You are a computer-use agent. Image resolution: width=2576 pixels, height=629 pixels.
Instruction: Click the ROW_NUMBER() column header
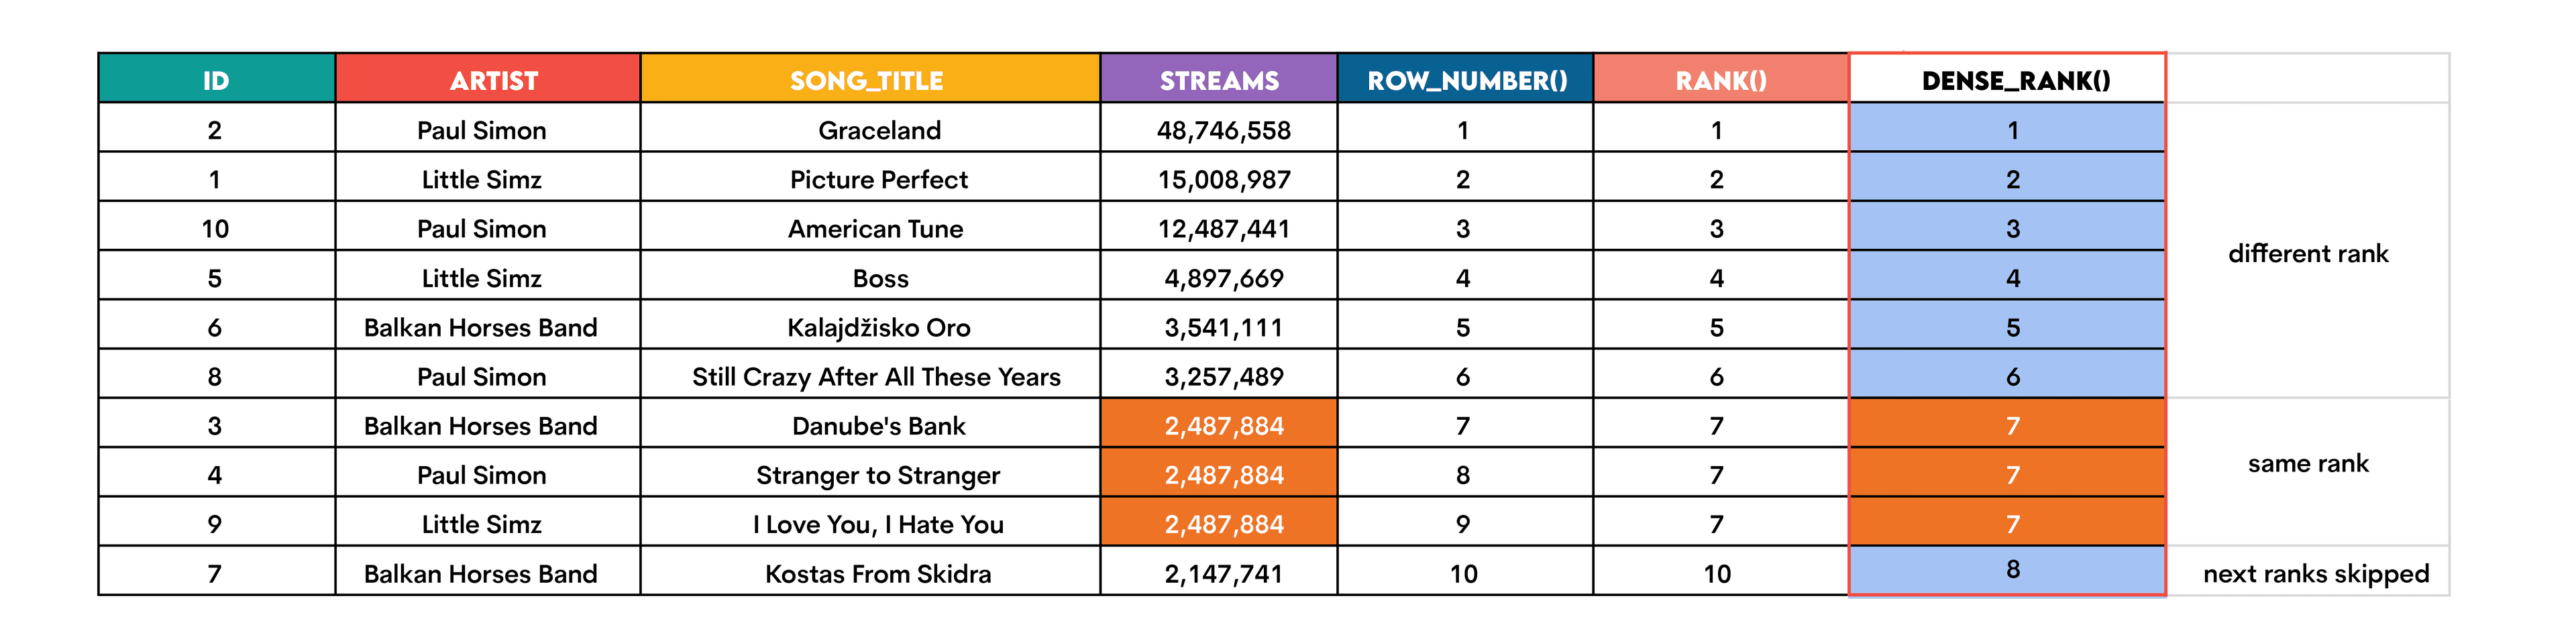tap(1466, 80)
